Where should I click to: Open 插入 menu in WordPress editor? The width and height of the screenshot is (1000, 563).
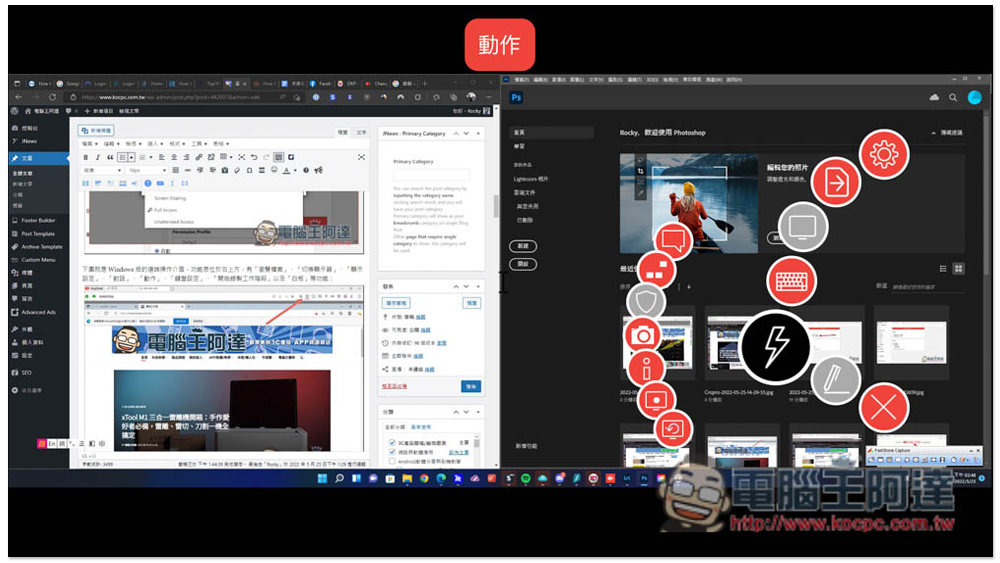[154, 144]
